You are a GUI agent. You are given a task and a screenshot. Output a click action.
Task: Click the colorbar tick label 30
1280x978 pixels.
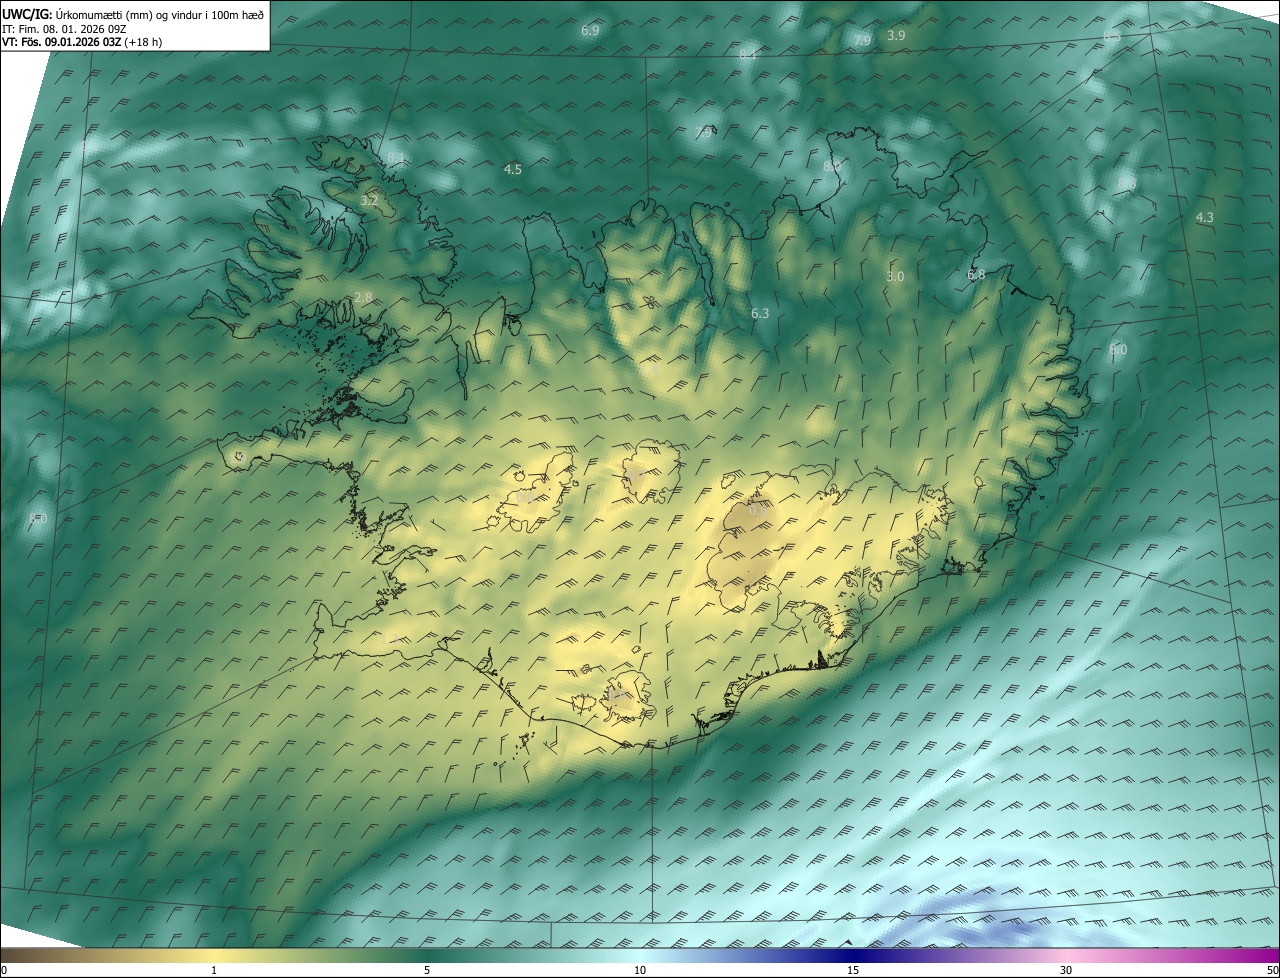tap(1066, 970)
